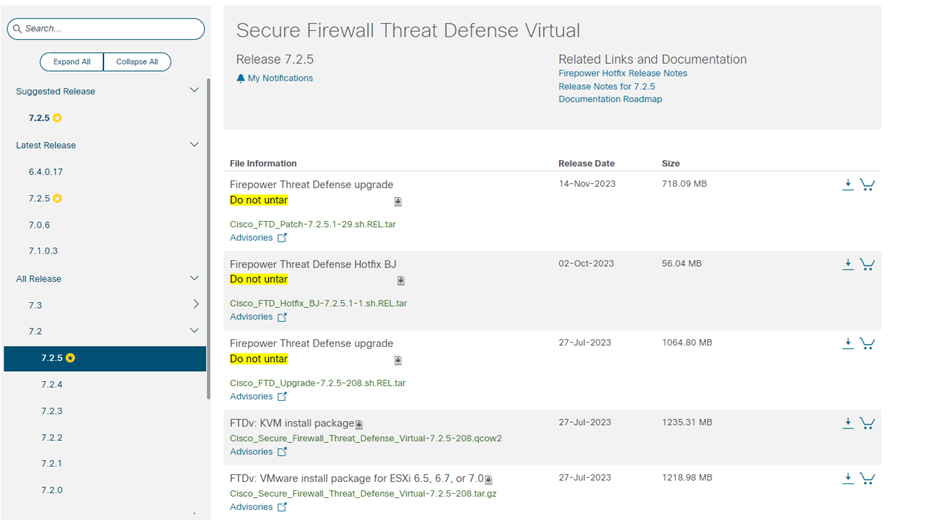The image size is (940, 526).
Task: Download Cisco_FTD_Upgrade-7.2.5-208 file
Action: 848,344
